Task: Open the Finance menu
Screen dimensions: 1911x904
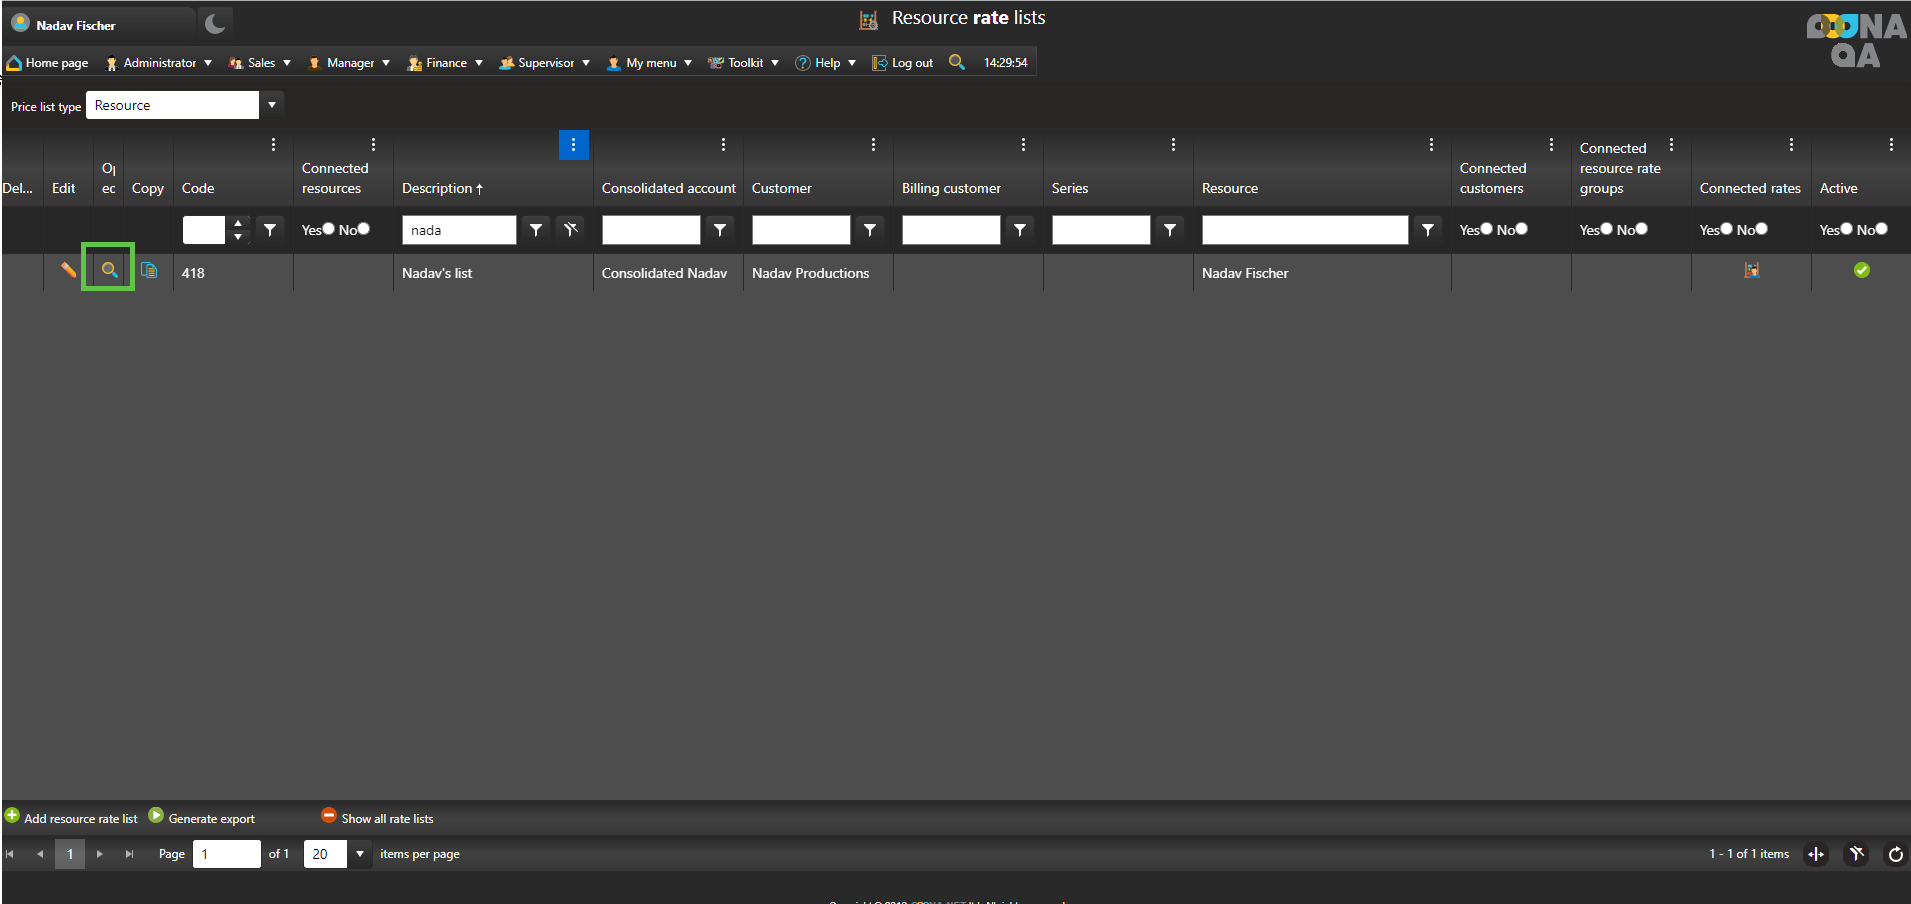Action: tap(445, 63)
